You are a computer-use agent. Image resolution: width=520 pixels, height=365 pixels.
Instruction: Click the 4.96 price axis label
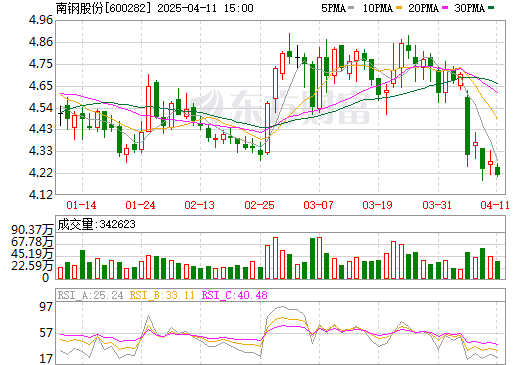click(x=41, y=20)
